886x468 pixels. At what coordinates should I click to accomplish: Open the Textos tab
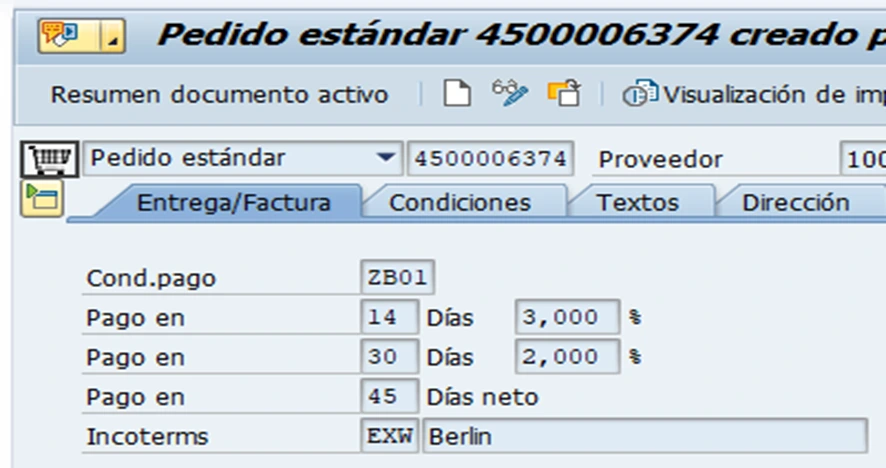tap(638, 202)
